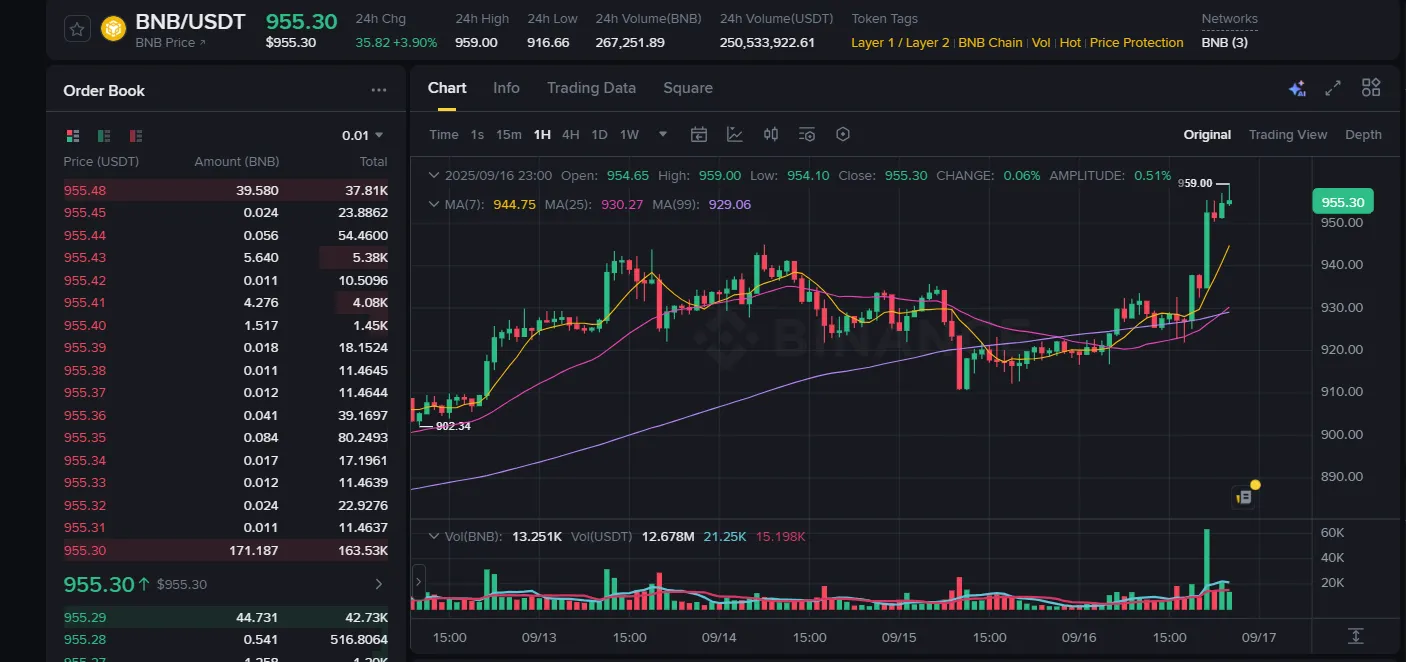Click the BNB coin logo
The width and height of the screenshot is (1406, 662).
(115, 30)
